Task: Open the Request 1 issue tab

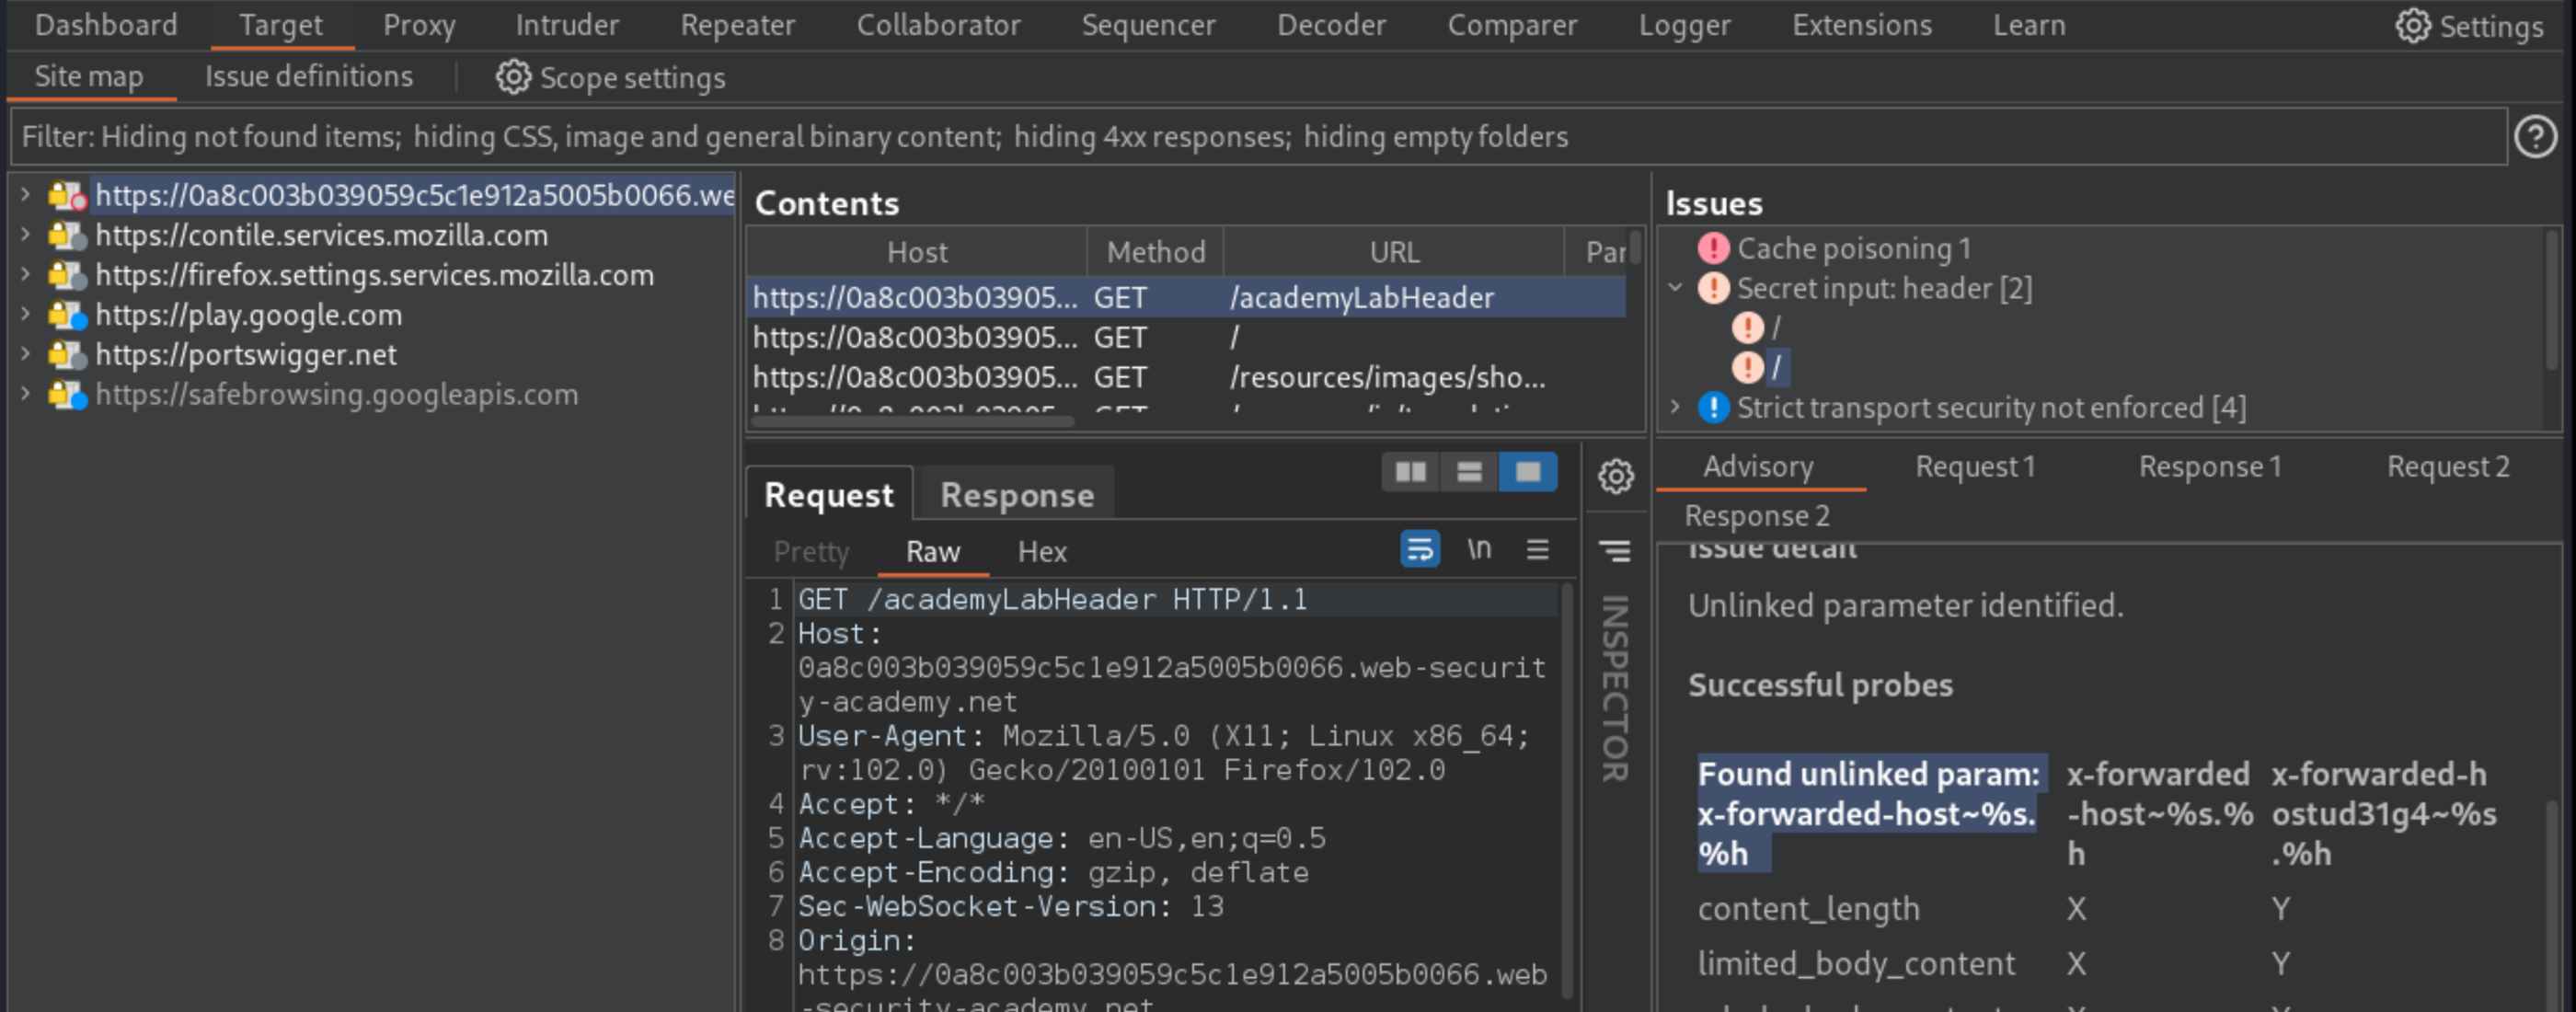Action: click(1975, 467)
